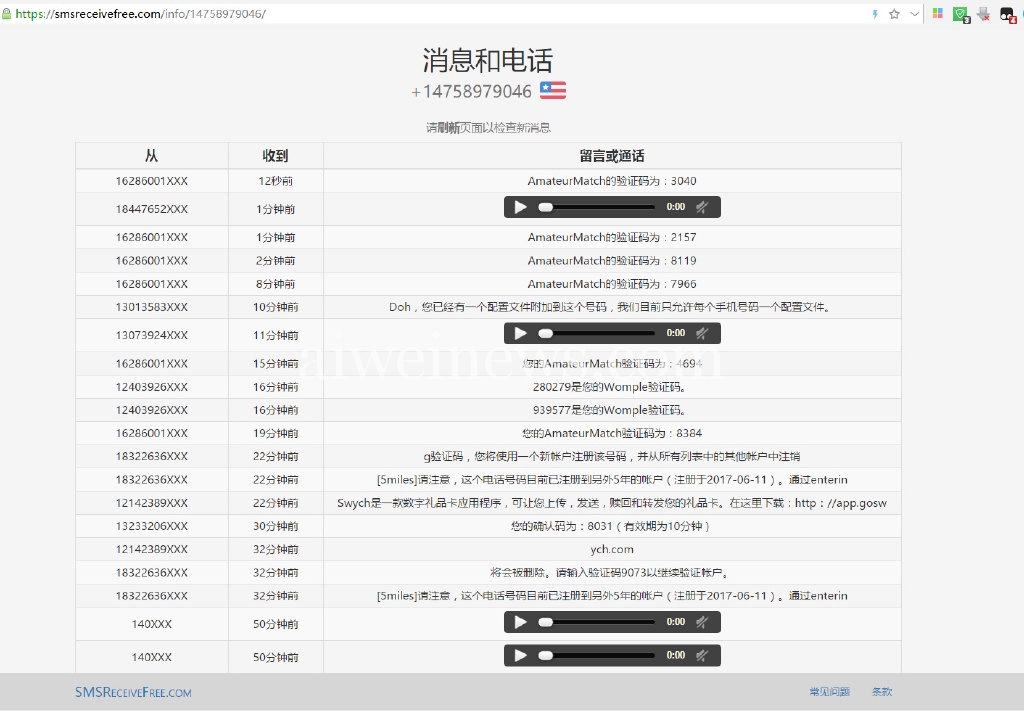
Task: Click the ych.com message cell
Action: tap(612, 549)
